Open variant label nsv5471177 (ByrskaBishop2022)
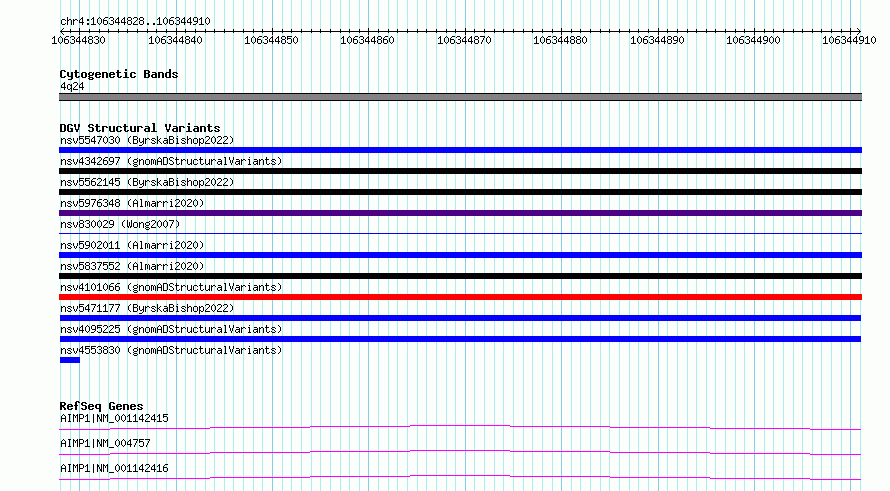This screenshot has height=491, width=890. click(x=147, y=308)
